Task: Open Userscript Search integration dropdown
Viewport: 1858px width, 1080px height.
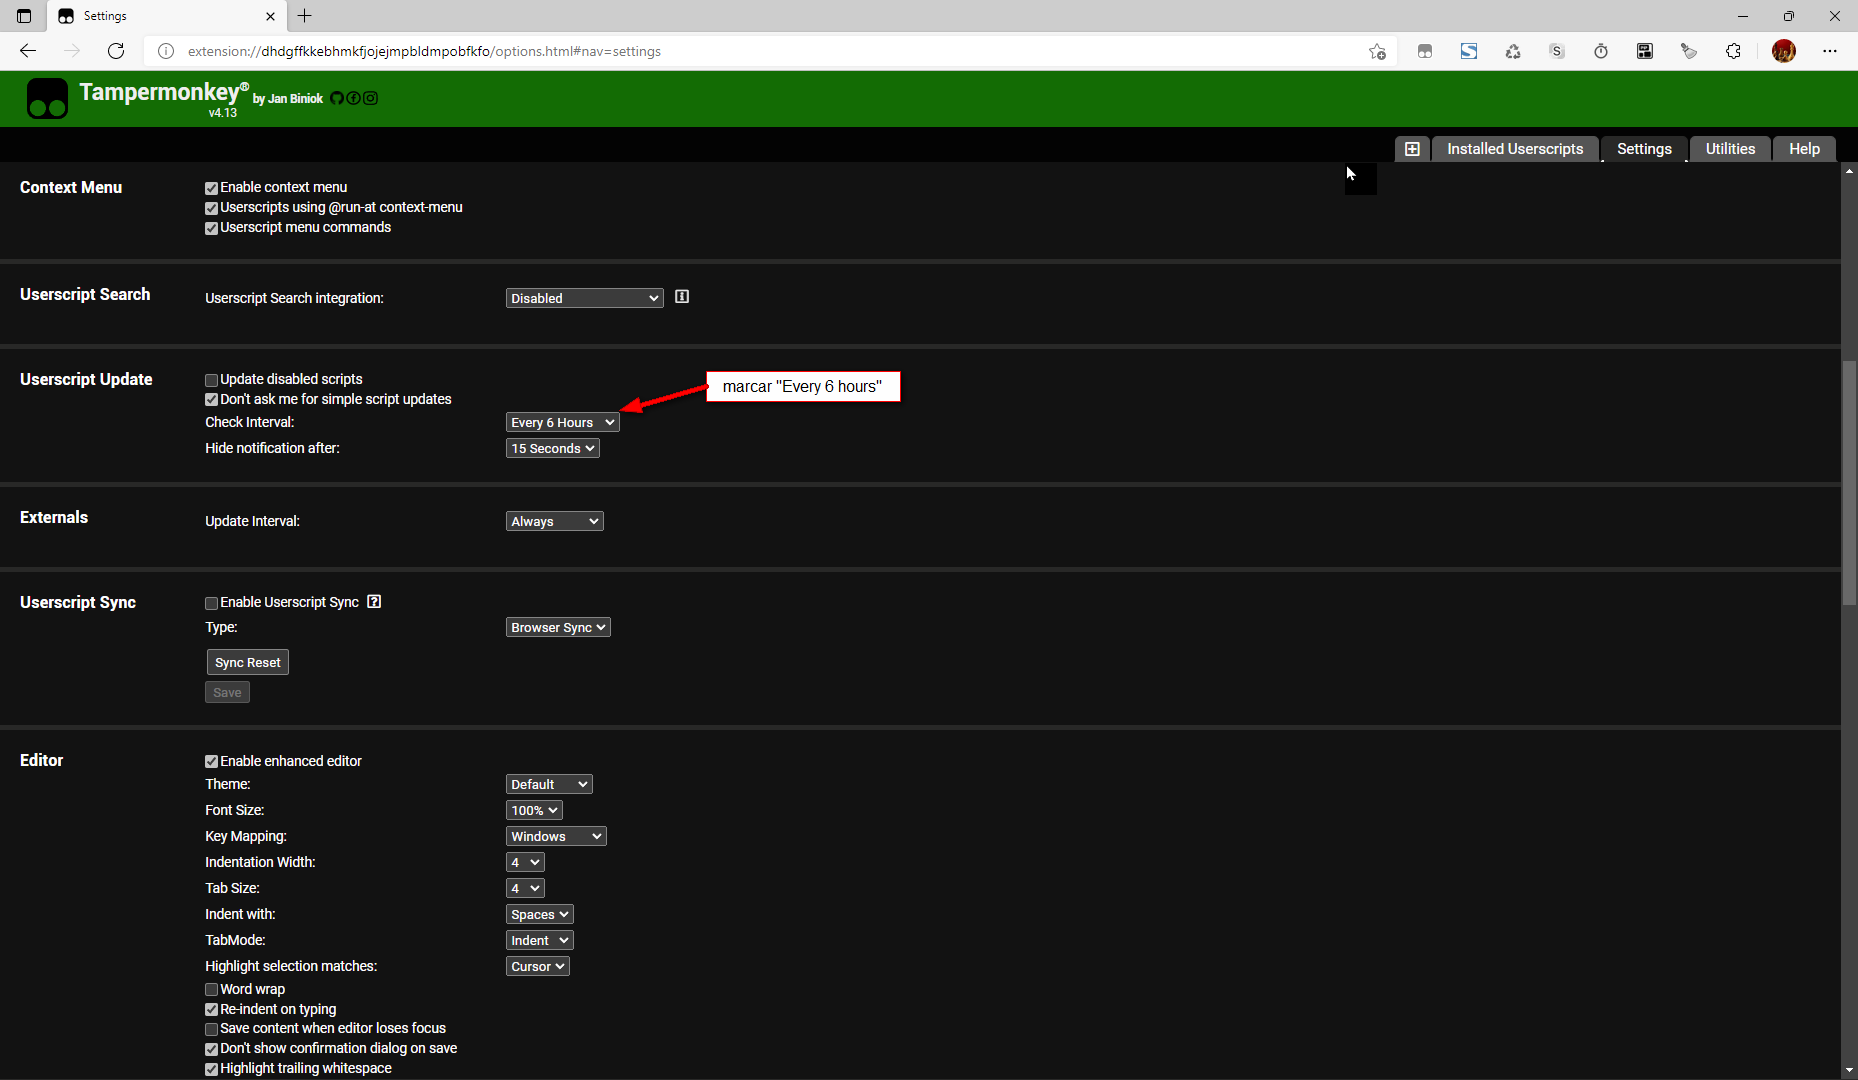Action: [584, 298]
